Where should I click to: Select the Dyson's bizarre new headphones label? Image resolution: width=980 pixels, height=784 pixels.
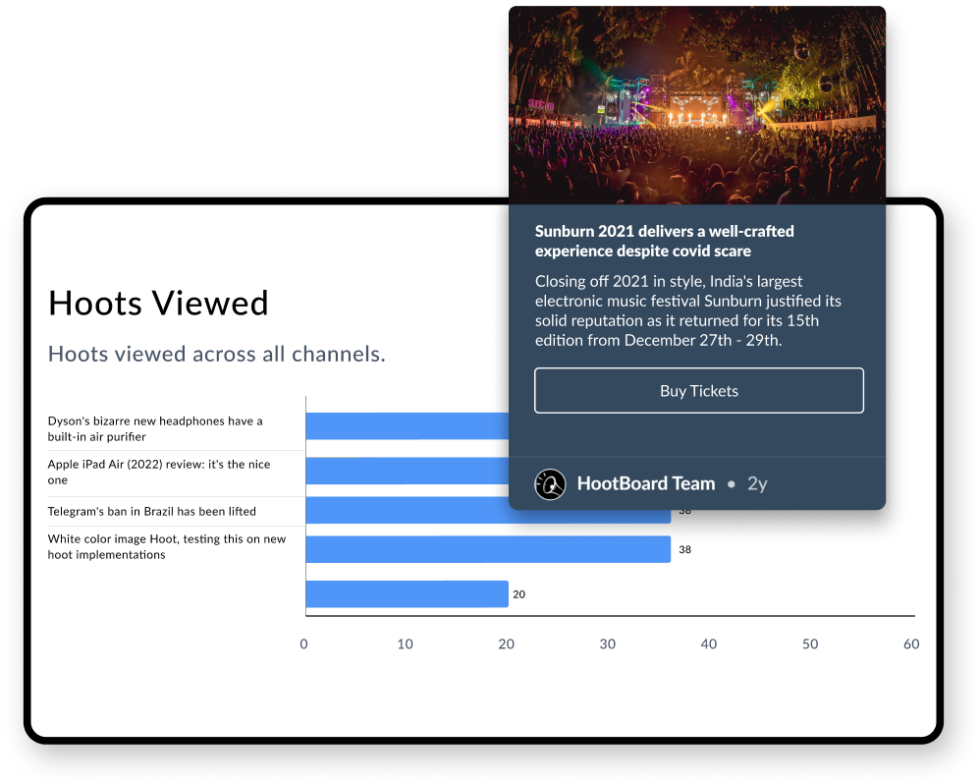click(x=155, y=428)
